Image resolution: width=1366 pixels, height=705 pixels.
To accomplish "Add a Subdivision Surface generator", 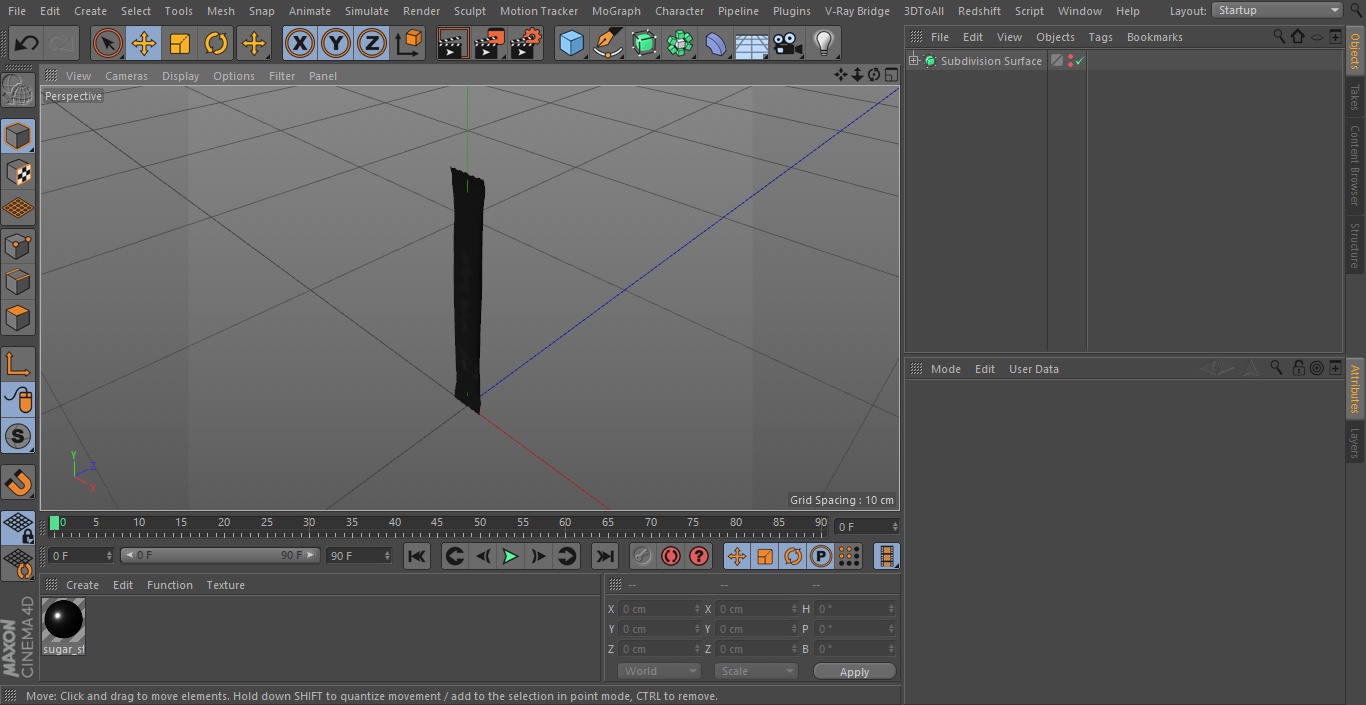I will pyautogui.click(x=644, y=43).
